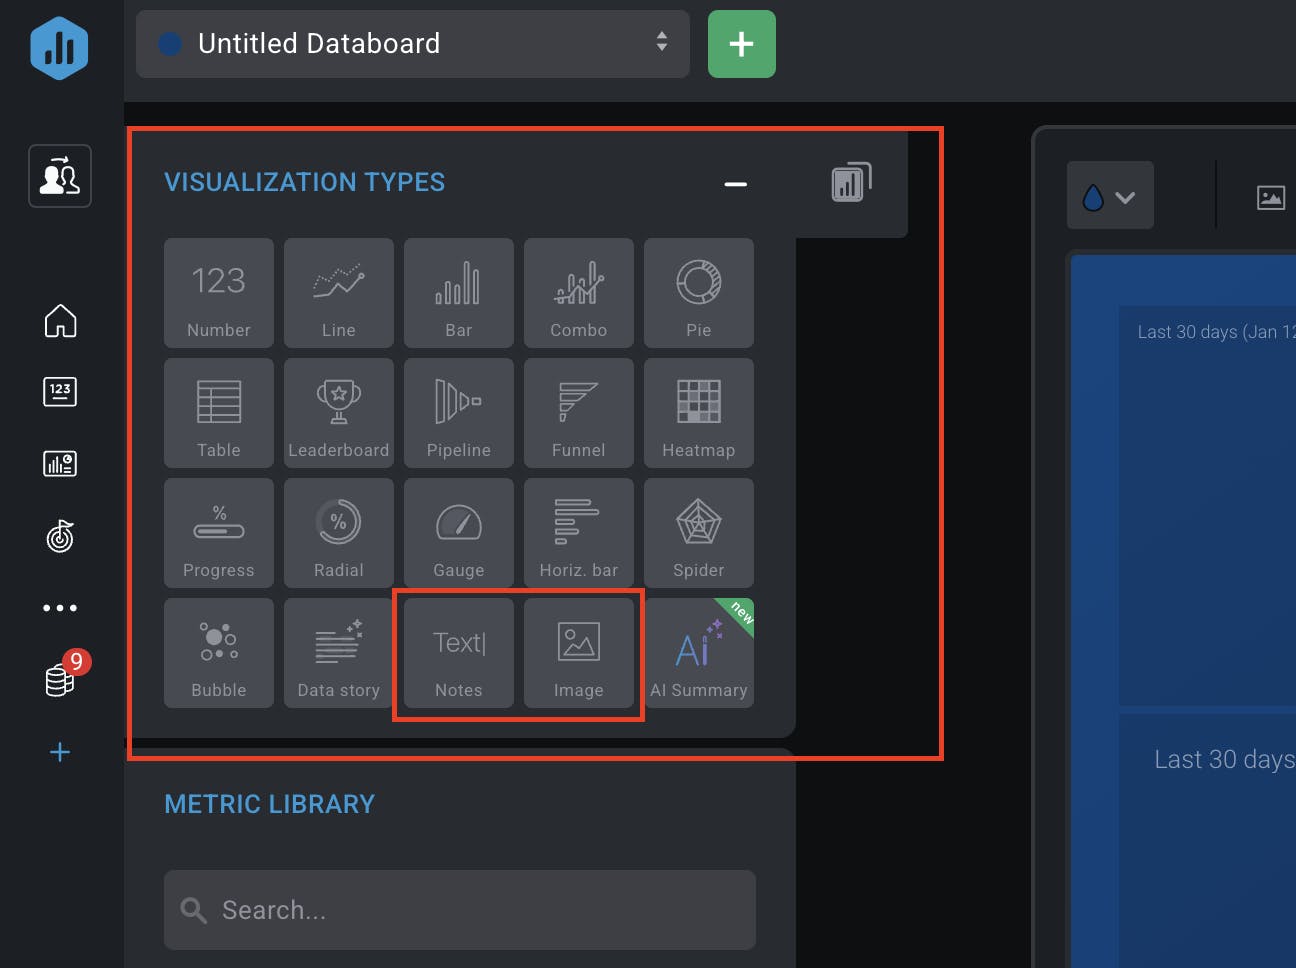
Task: Open Data Sources showing 9 notifications
Action: click(x=60, y=676)
